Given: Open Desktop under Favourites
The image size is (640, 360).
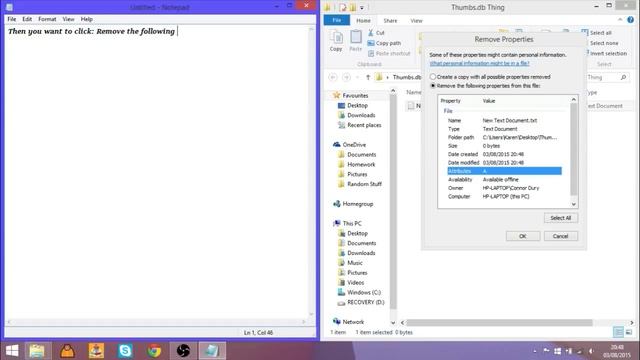Looking at the screenshot, I should [x=357, y=105].
